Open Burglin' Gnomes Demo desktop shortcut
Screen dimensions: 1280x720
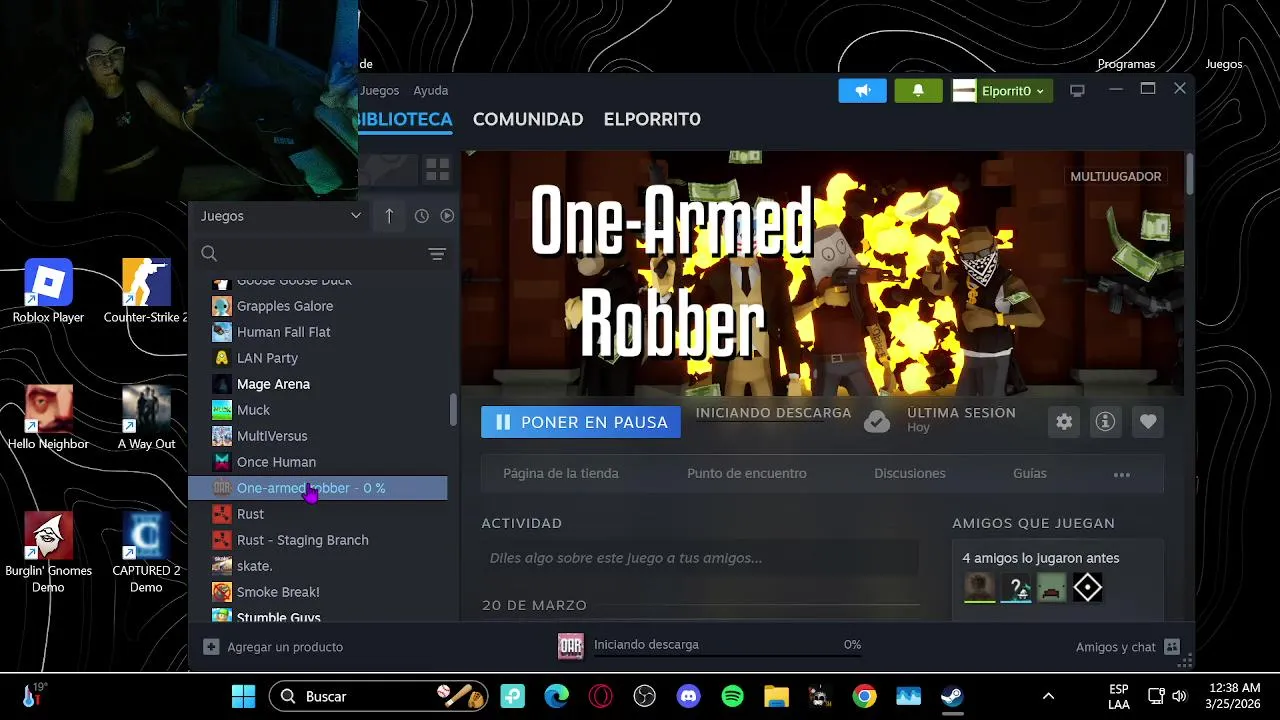48,553
